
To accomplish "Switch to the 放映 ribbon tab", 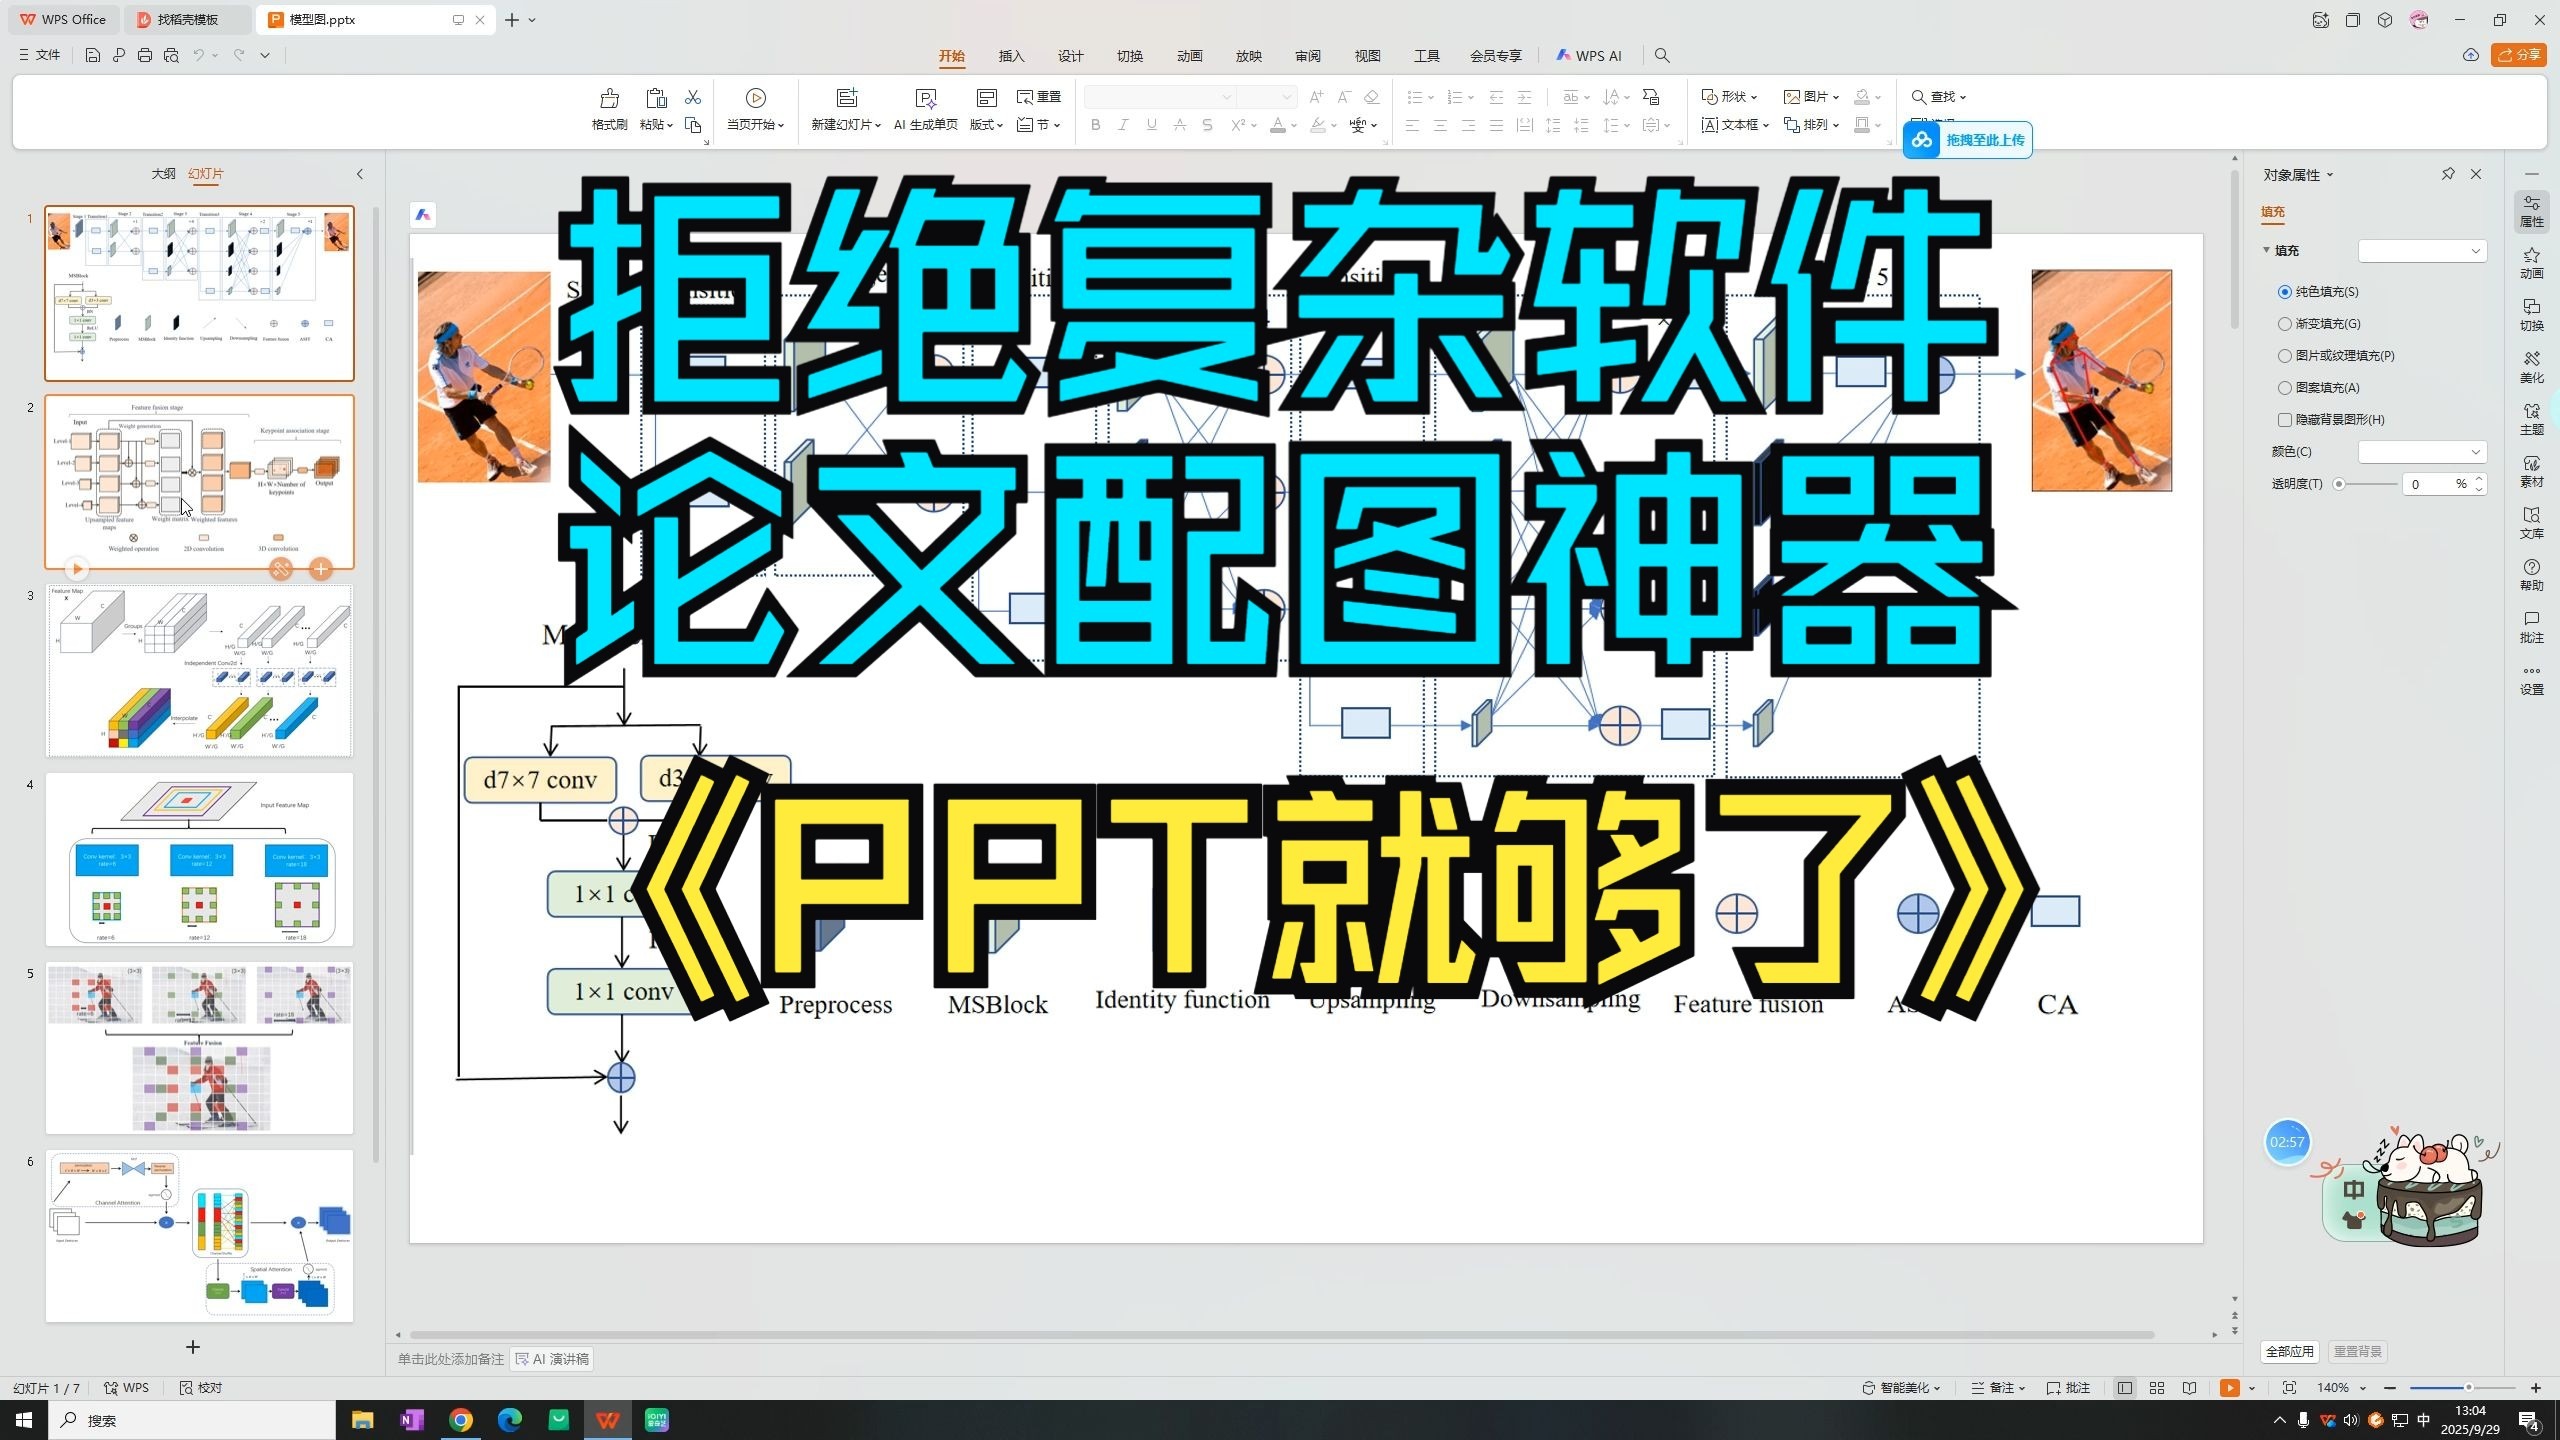I will tap(1248, 56).
